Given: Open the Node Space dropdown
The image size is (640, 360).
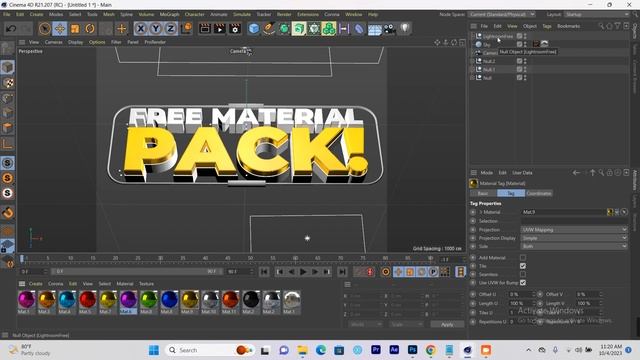Looking at the screenshot, I should 502,14.
